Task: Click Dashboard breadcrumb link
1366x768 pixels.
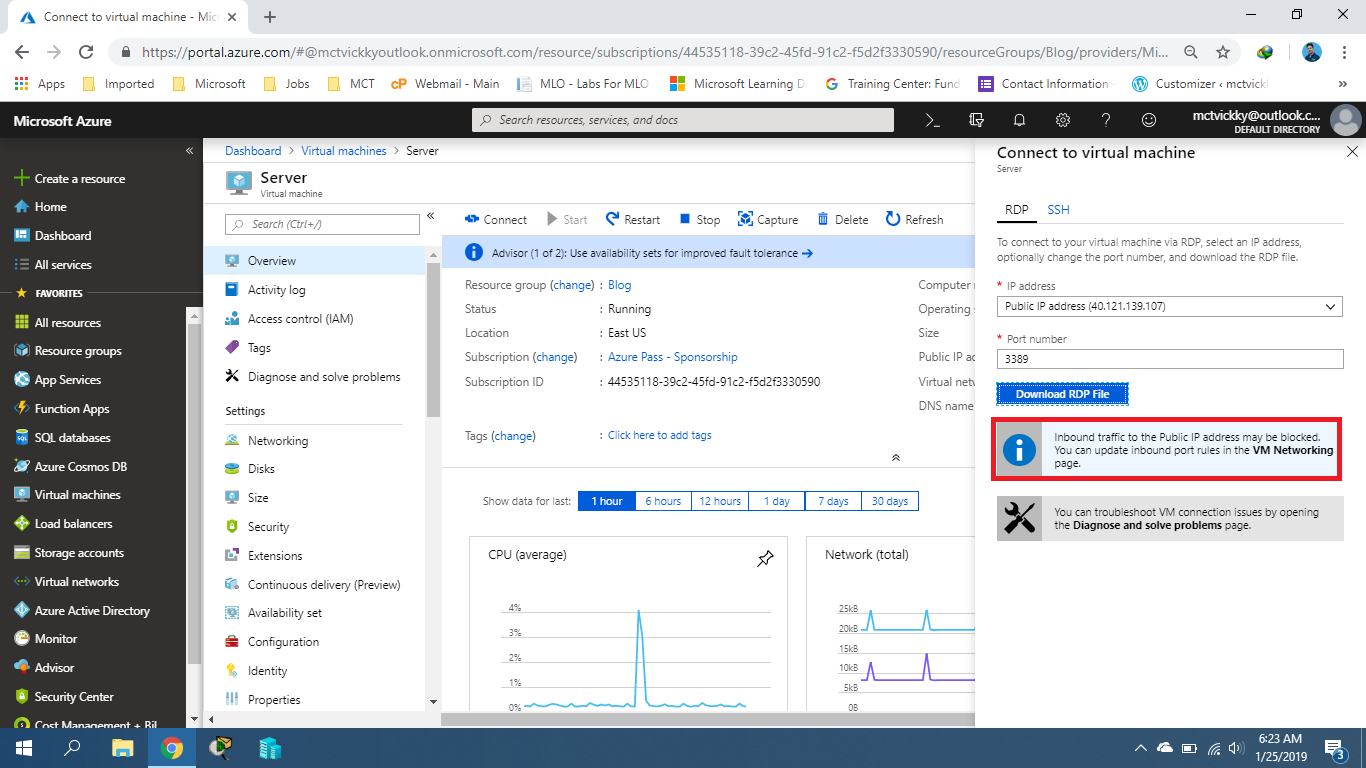Action: click(x=253, y=151)
